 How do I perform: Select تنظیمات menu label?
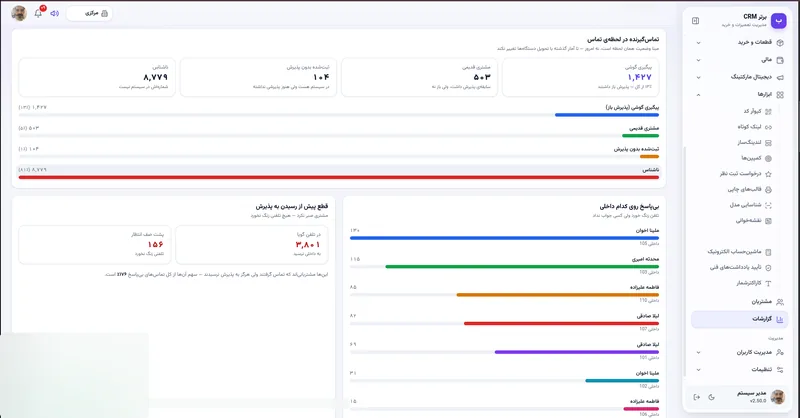[761, 370]
